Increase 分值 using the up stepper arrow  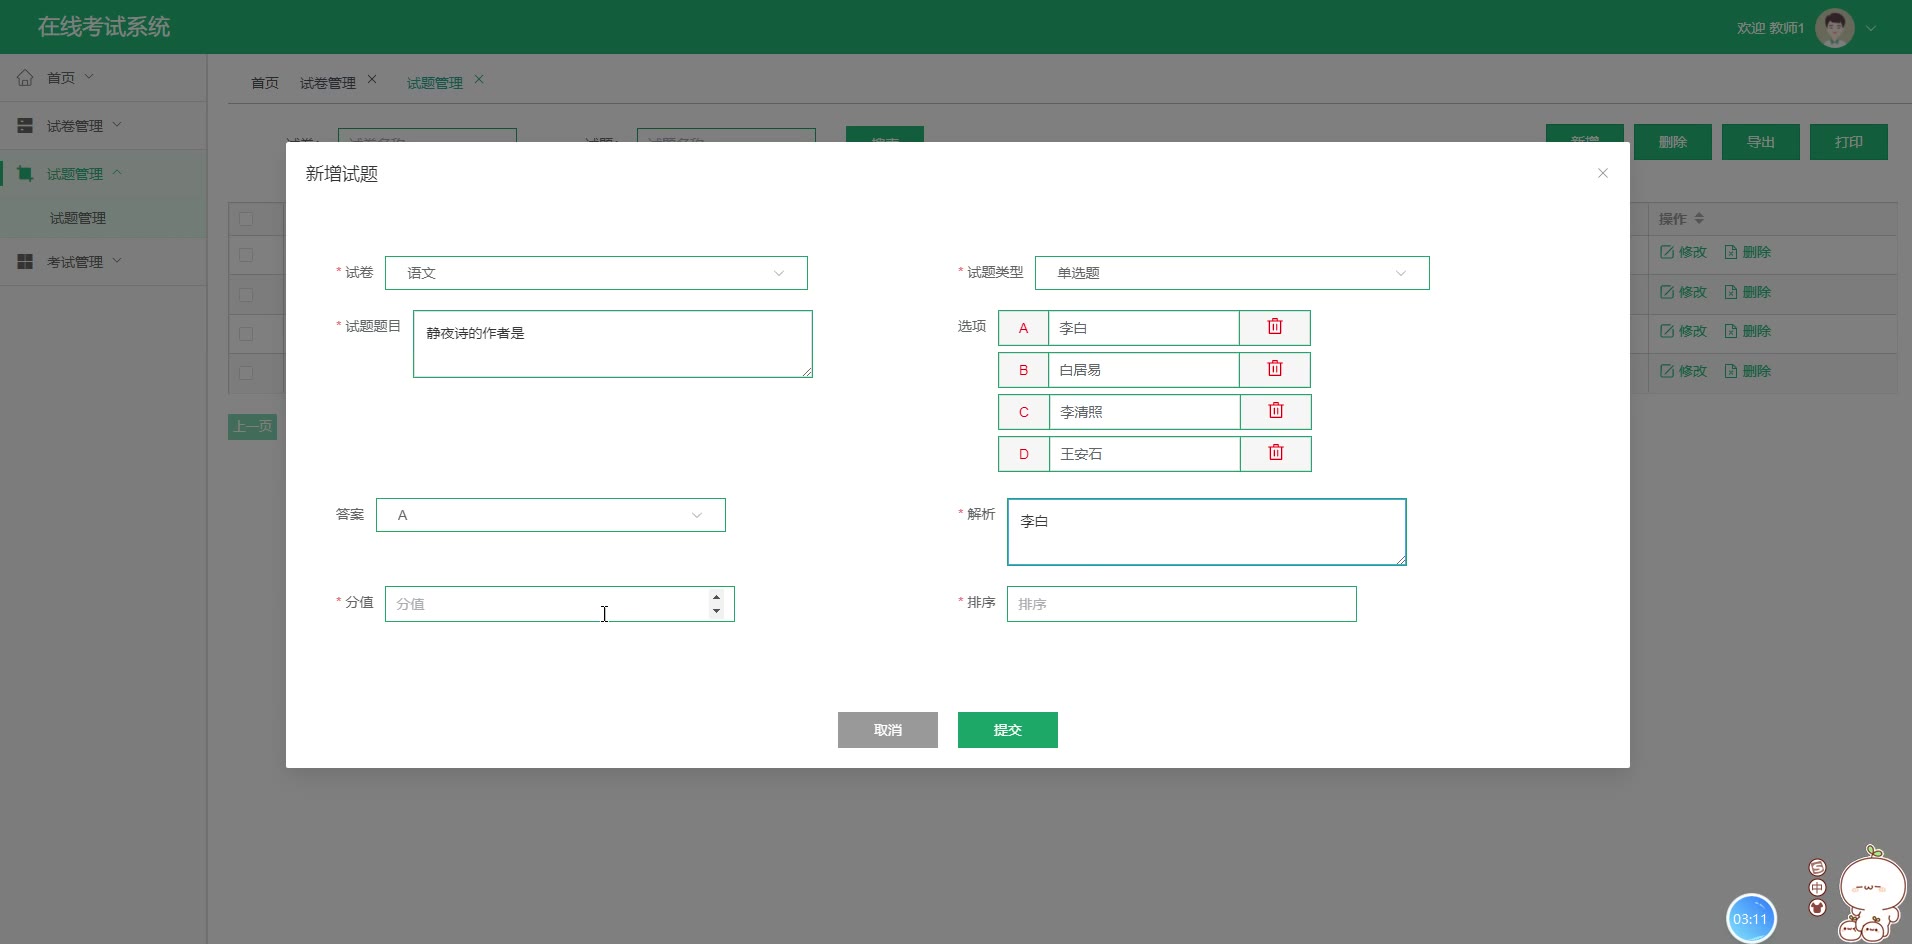pos(716,597)
